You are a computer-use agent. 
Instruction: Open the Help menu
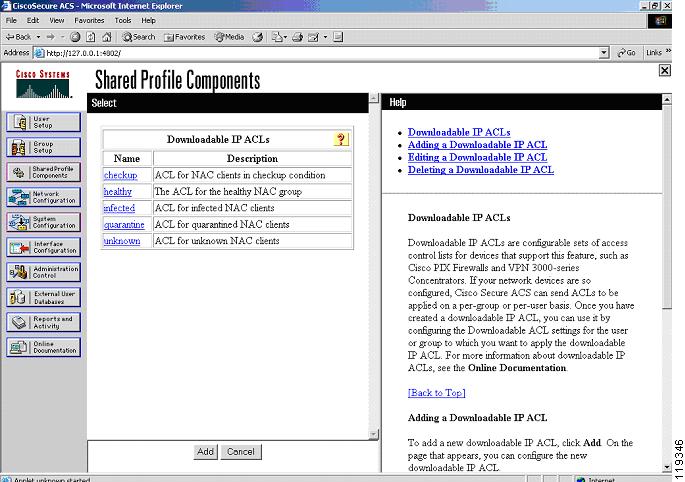pos(148,20)
